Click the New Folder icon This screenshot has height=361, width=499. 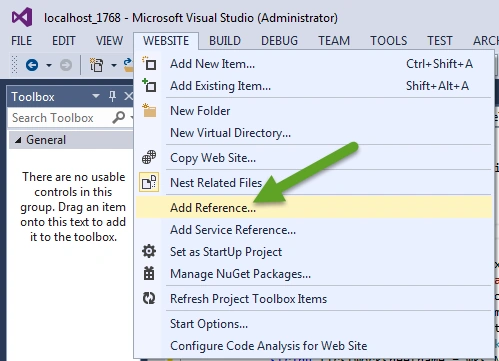pyautogui.click(x=149, y=110)
